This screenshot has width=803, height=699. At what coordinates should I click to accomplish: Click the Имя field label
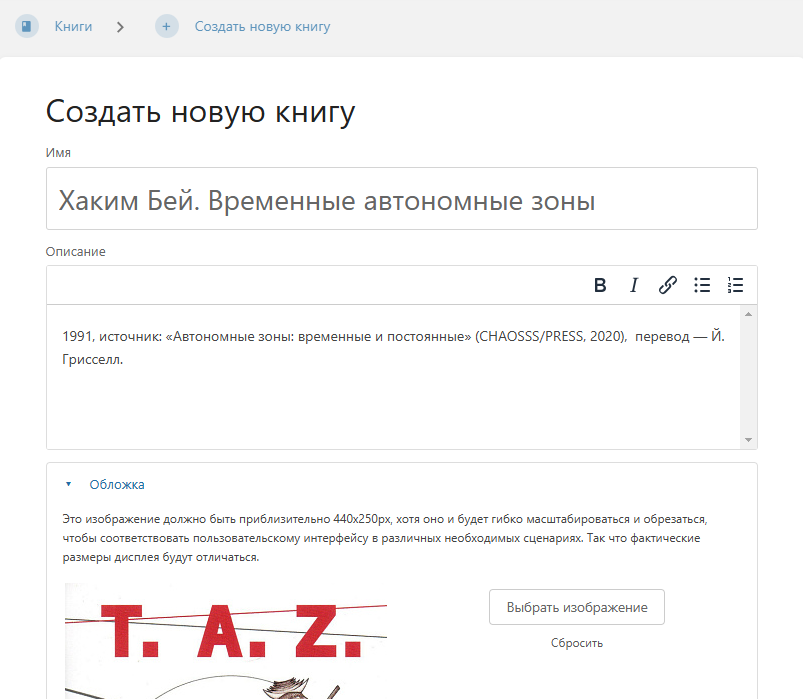(58, 153)
